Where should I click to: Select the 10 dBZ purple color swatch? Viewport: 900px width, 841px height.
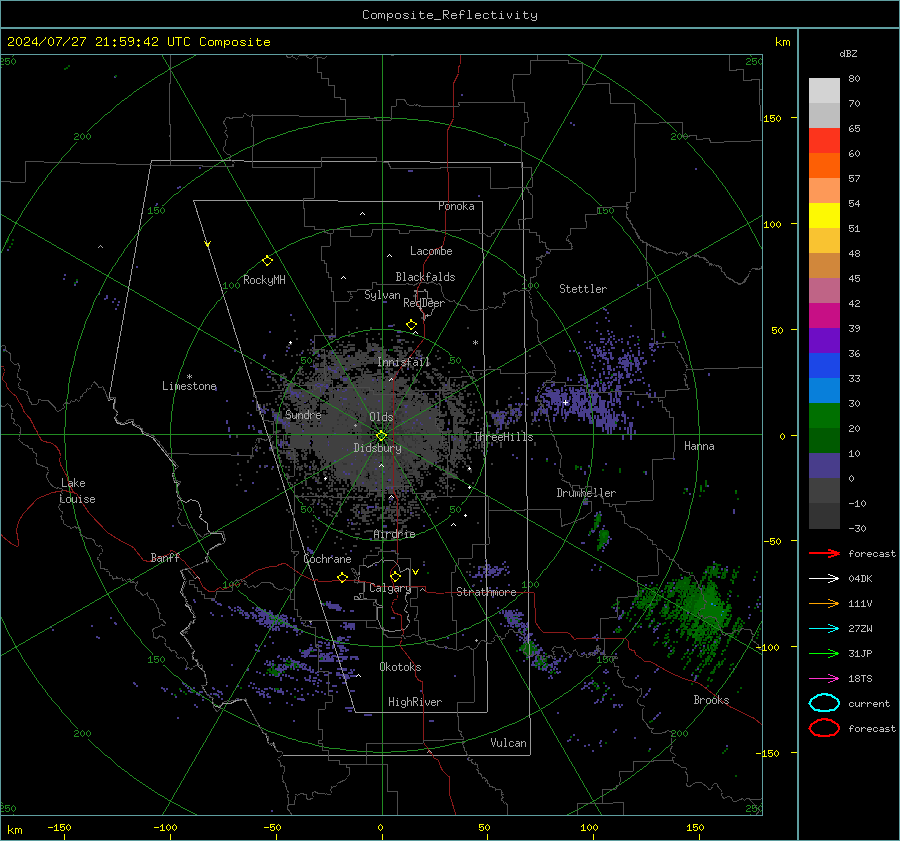click(x=824, y=466)
